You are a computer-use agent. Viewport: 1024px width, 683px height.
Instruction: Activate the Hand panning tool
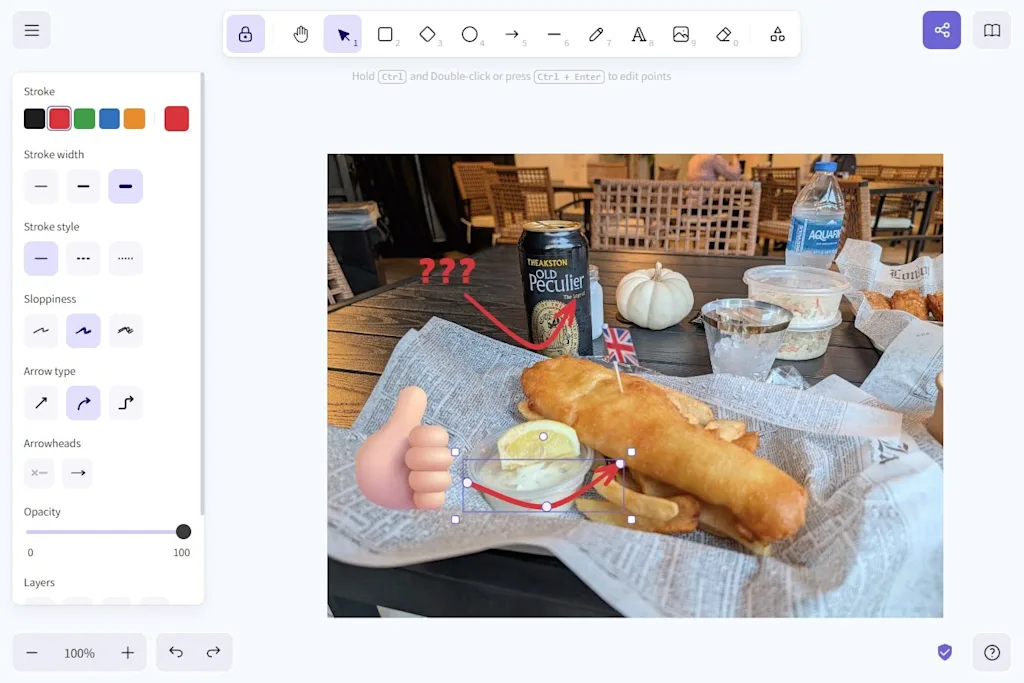(301, 33)
